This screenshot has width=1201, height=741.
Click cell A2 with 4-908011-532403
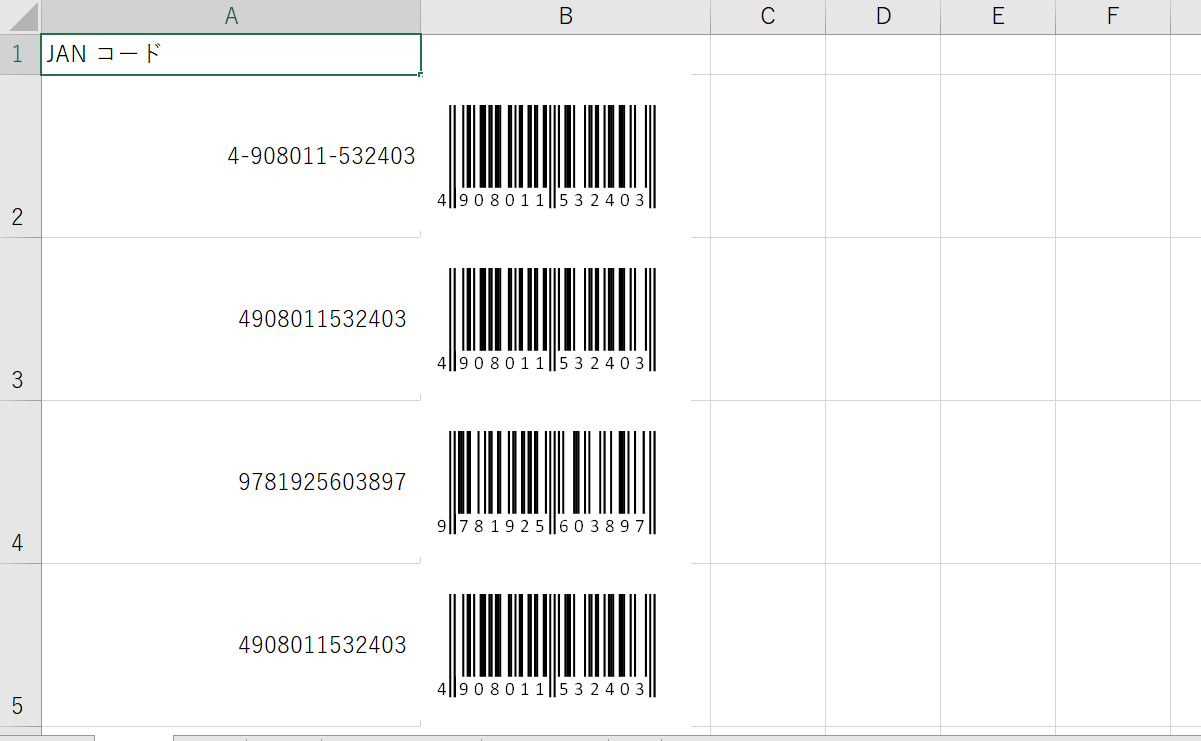pyautogui.click(x=231, y=156)
